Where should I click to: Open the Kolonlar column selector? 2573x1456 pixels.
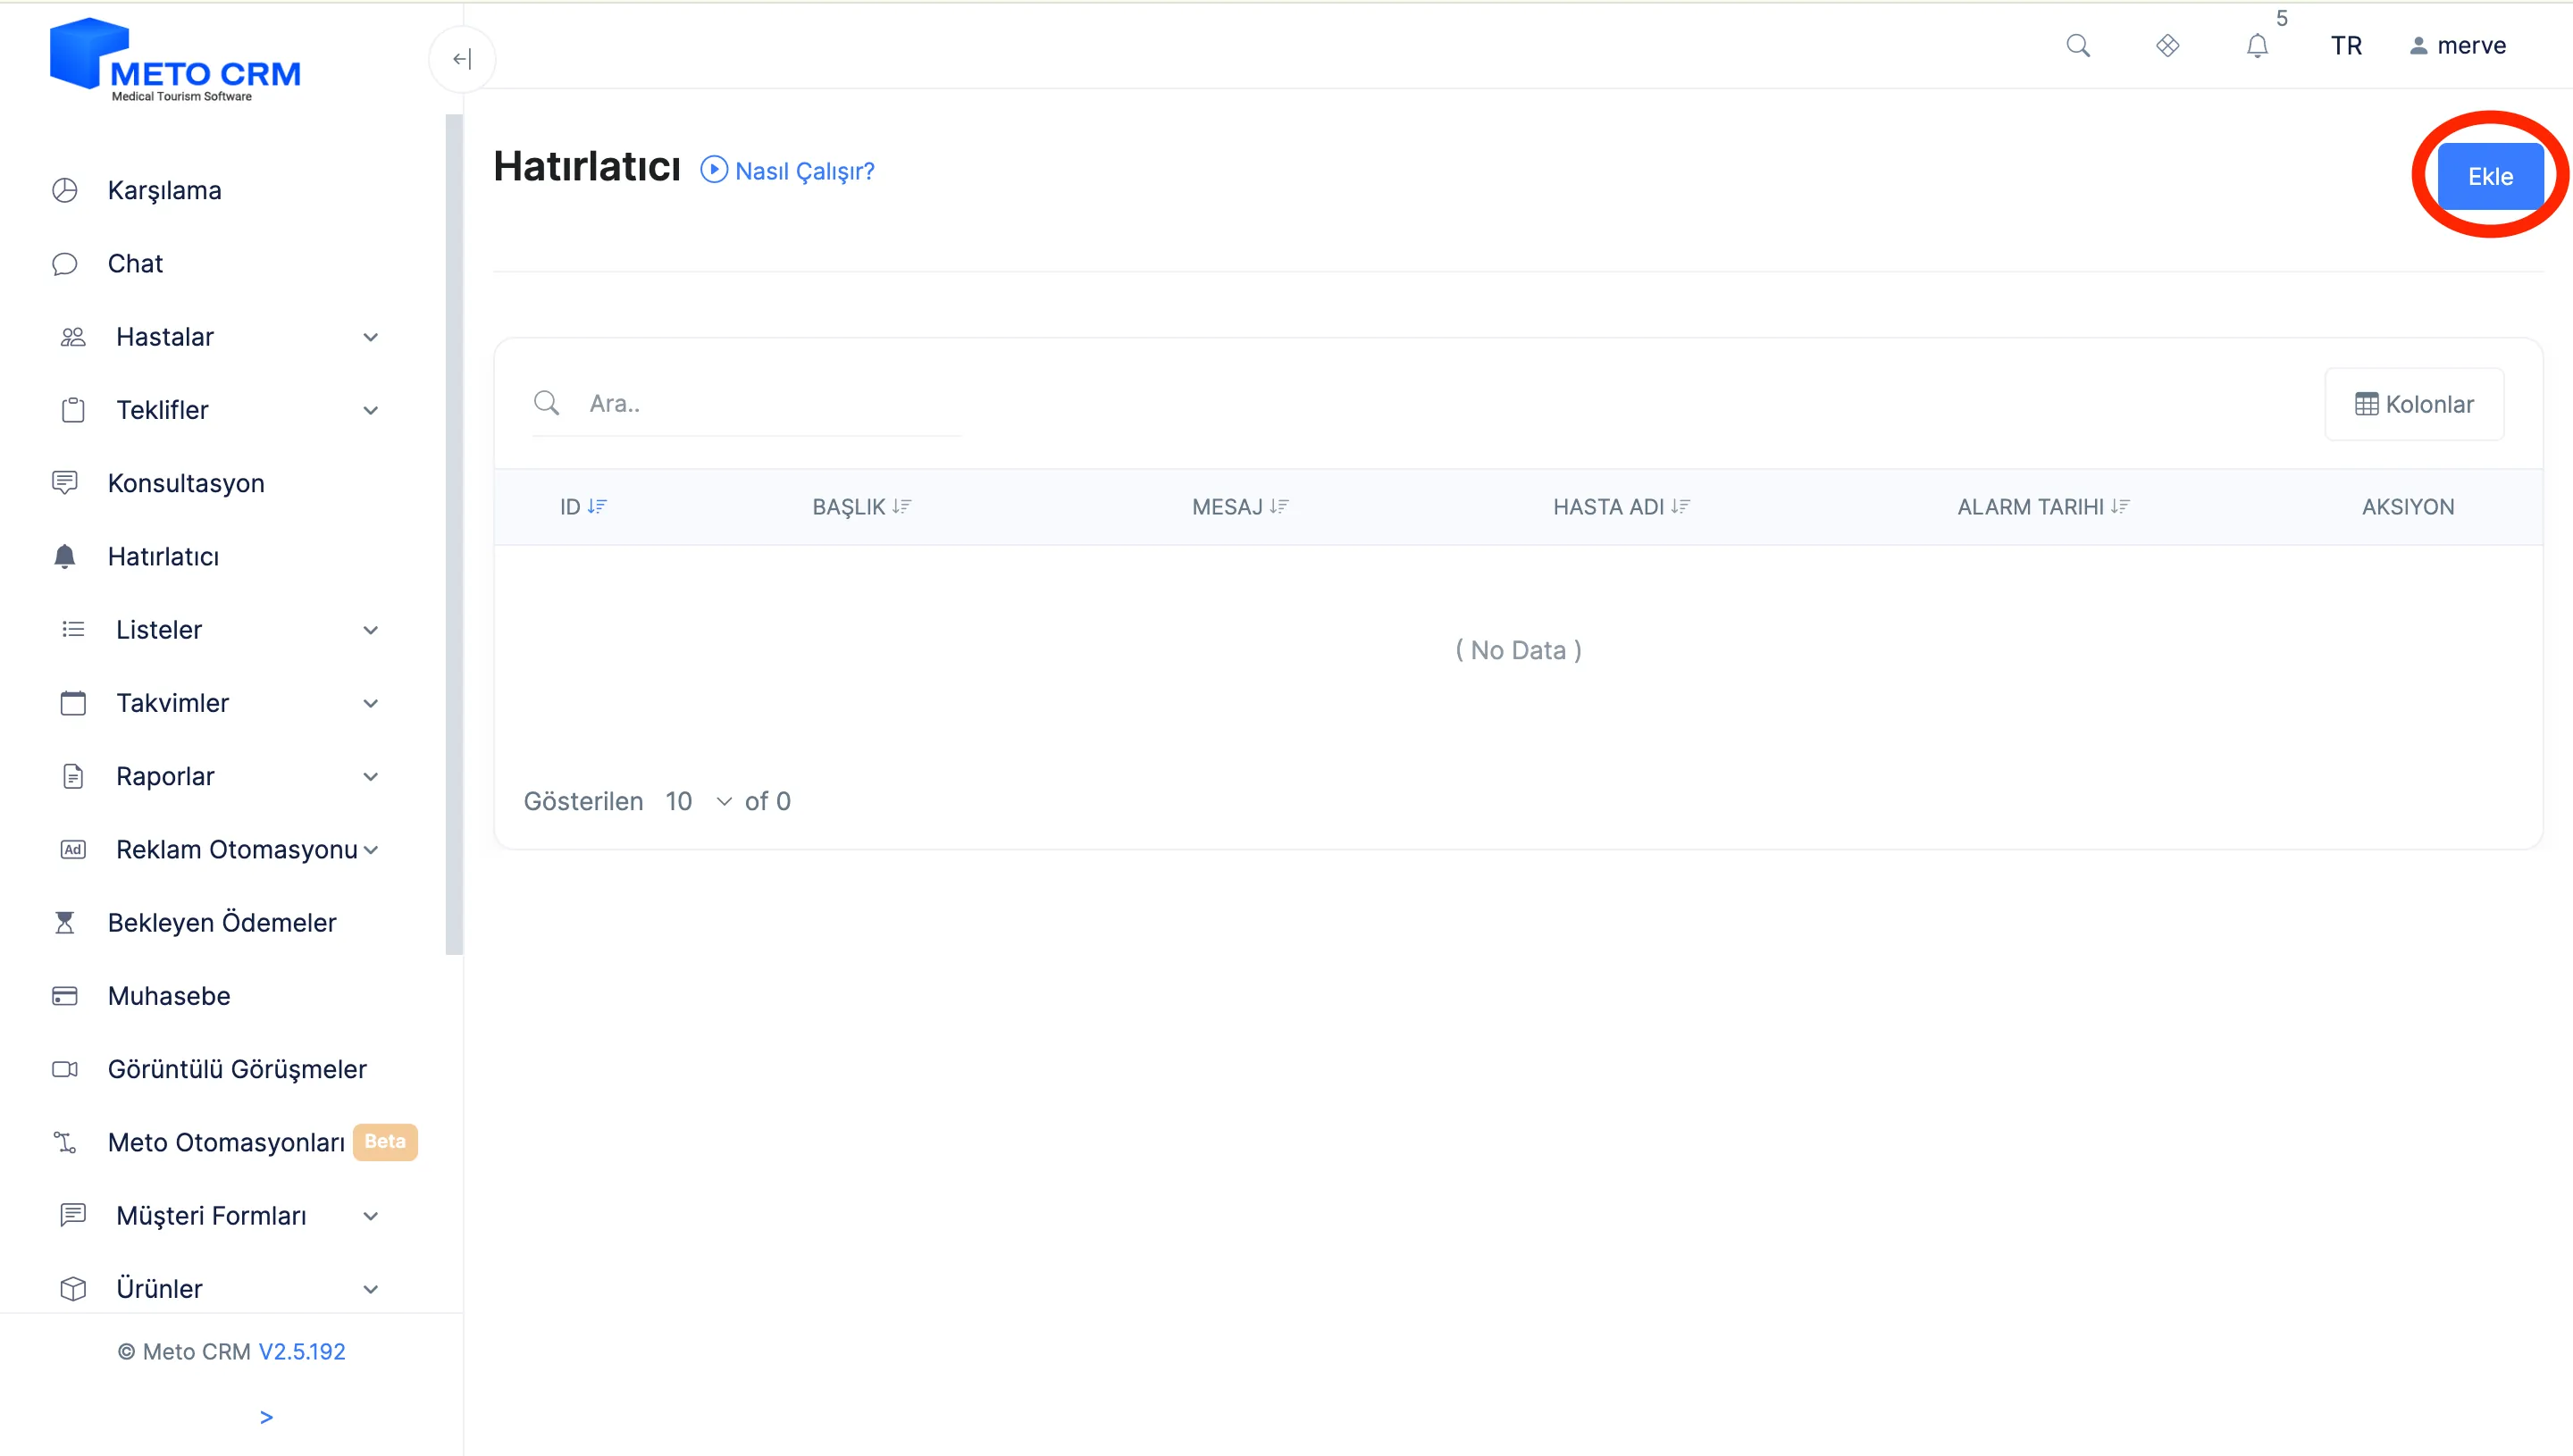[x=2414, y=404]
